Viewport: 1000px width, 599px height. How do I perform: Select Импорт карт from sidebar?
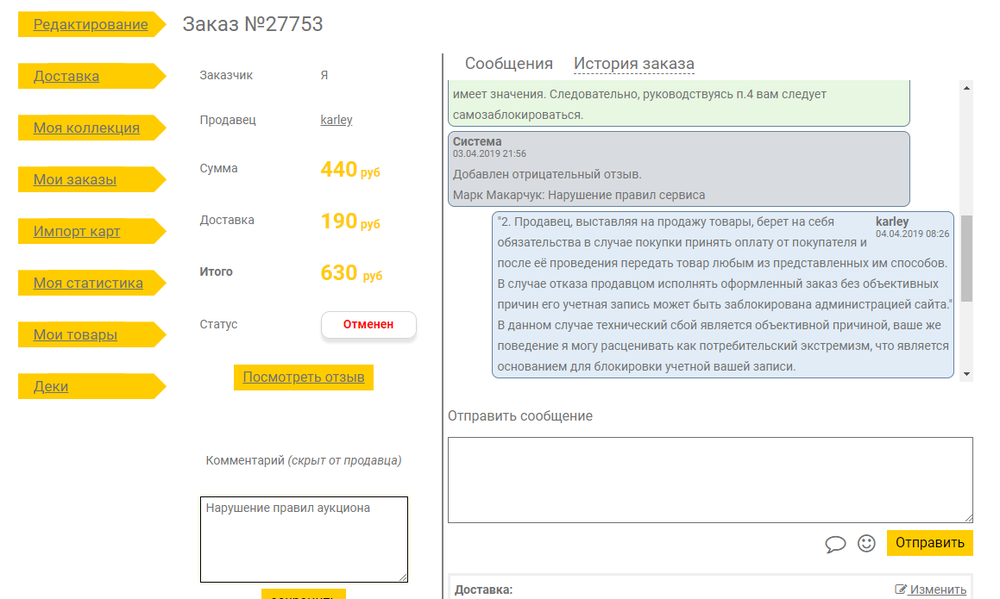[77, 231]
